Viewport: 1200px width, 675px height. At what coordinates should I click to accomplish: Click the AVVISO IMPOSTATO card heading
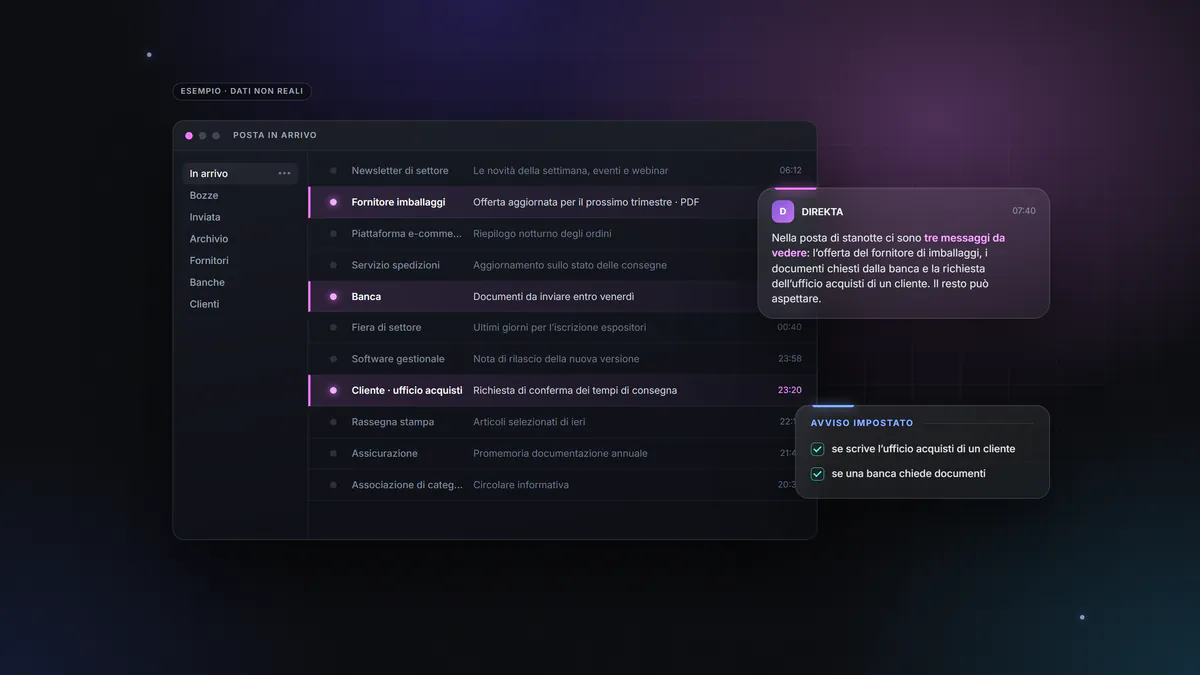(862, 423)
